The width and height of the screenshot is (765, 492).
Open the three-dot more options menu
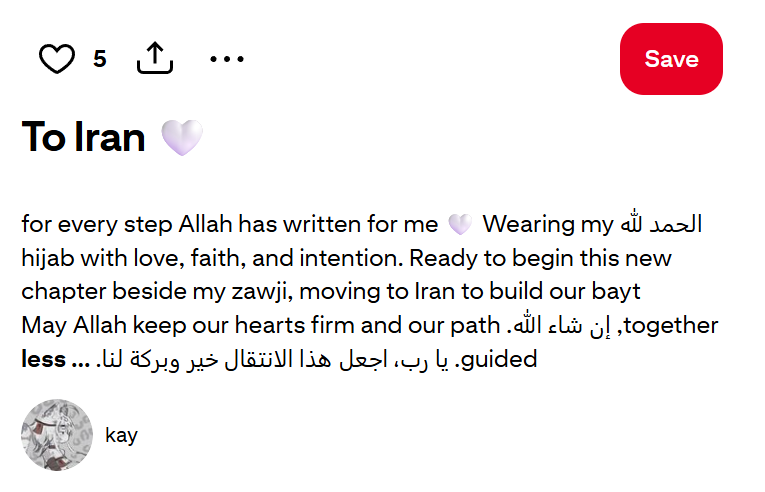click(227, 59)
